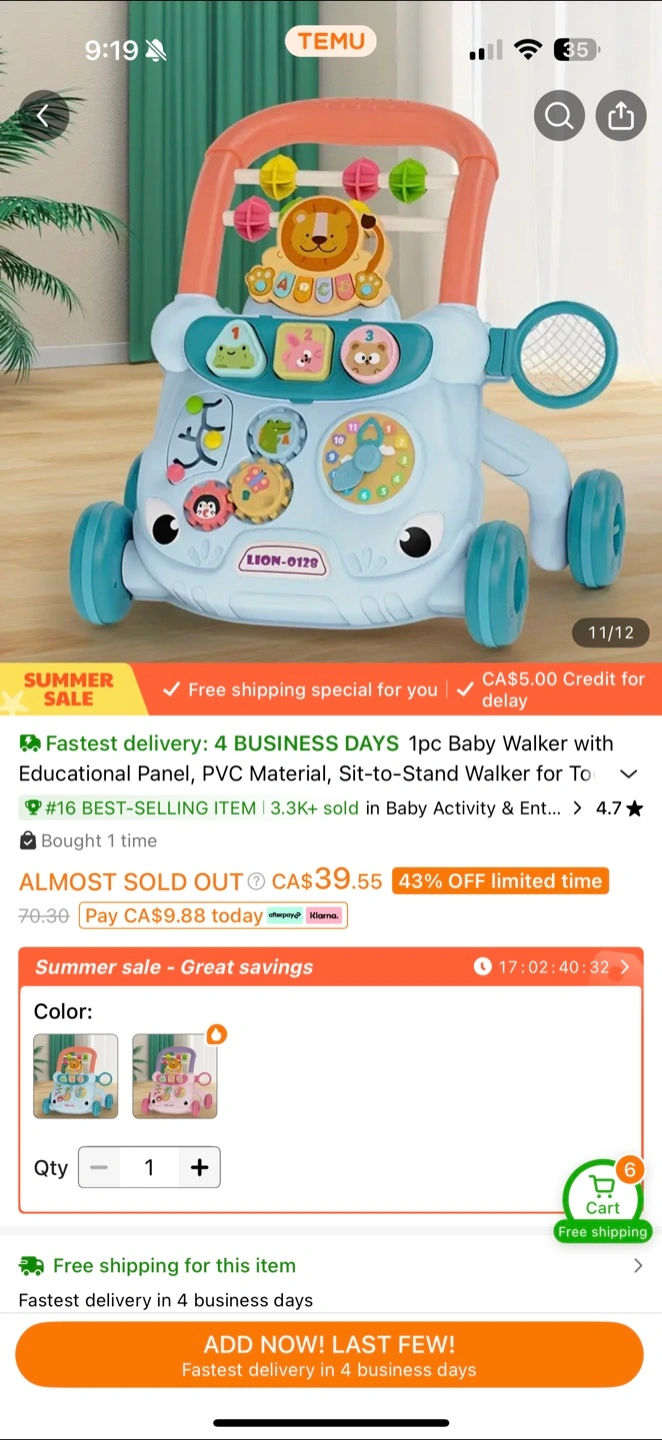The image size is (662, 1440).
Task: Open the Cart floating icon
Action: pos(602,1199)
